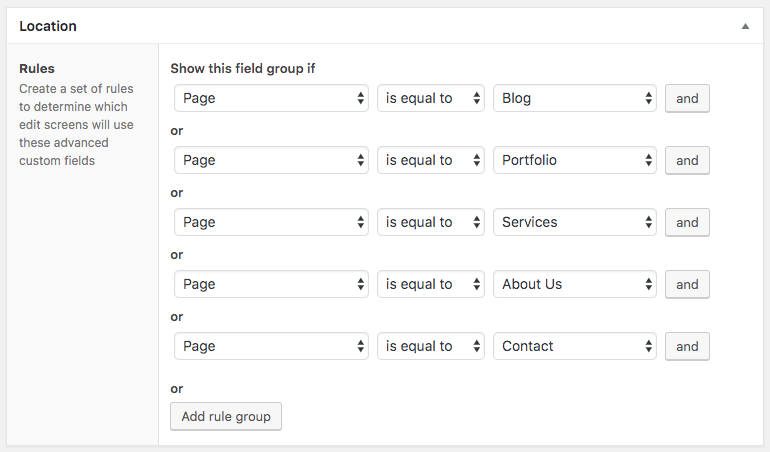Open the Services value dropdown
This screenshot has height=452, width=770.
(x=575, y=222)
